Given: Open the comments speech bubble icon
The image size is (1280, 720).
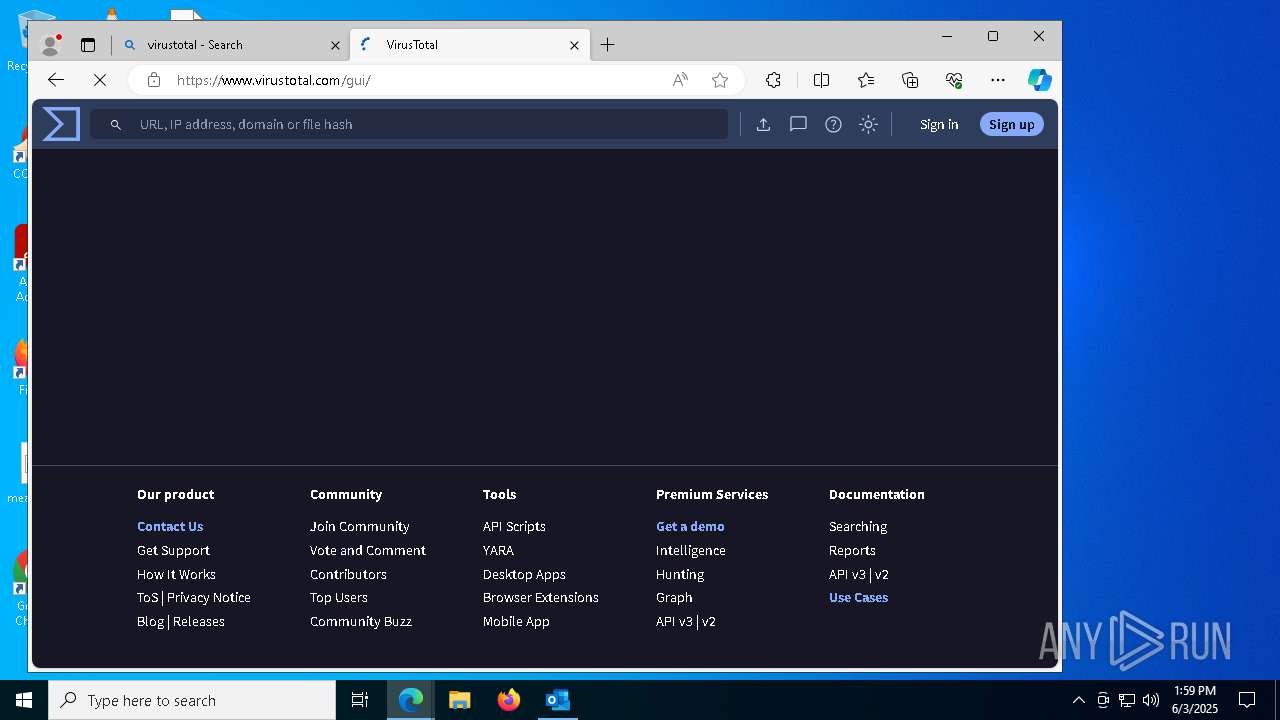Looking at the screenshot, I should 798,125.
